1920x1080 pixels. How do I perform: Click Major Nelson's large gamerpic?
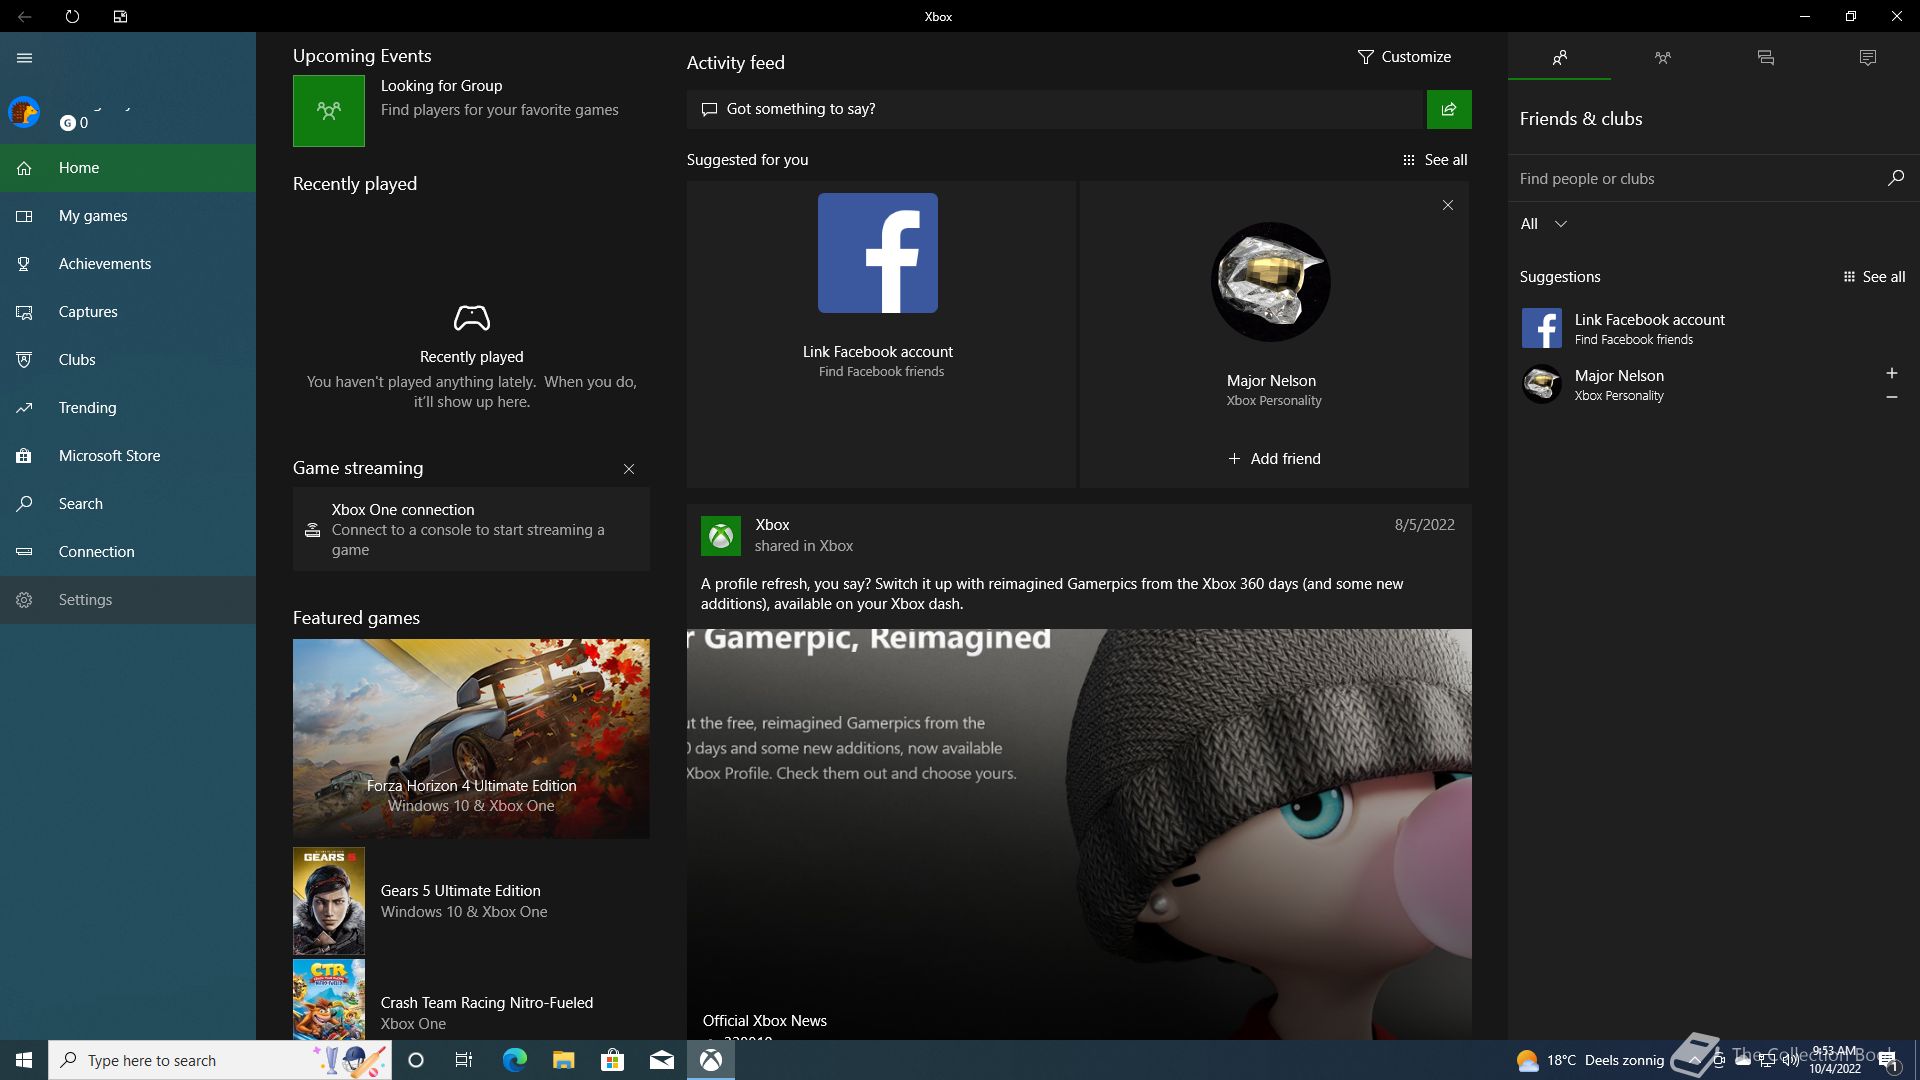[x=1271, y=282]
